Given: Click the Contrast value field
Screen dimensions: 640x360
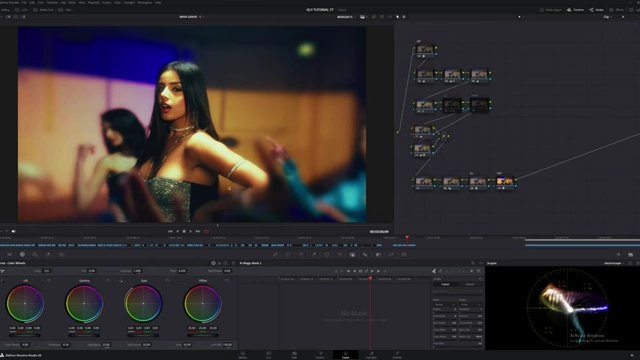Looking at the screenshot, I should click(x=137, y=271).
